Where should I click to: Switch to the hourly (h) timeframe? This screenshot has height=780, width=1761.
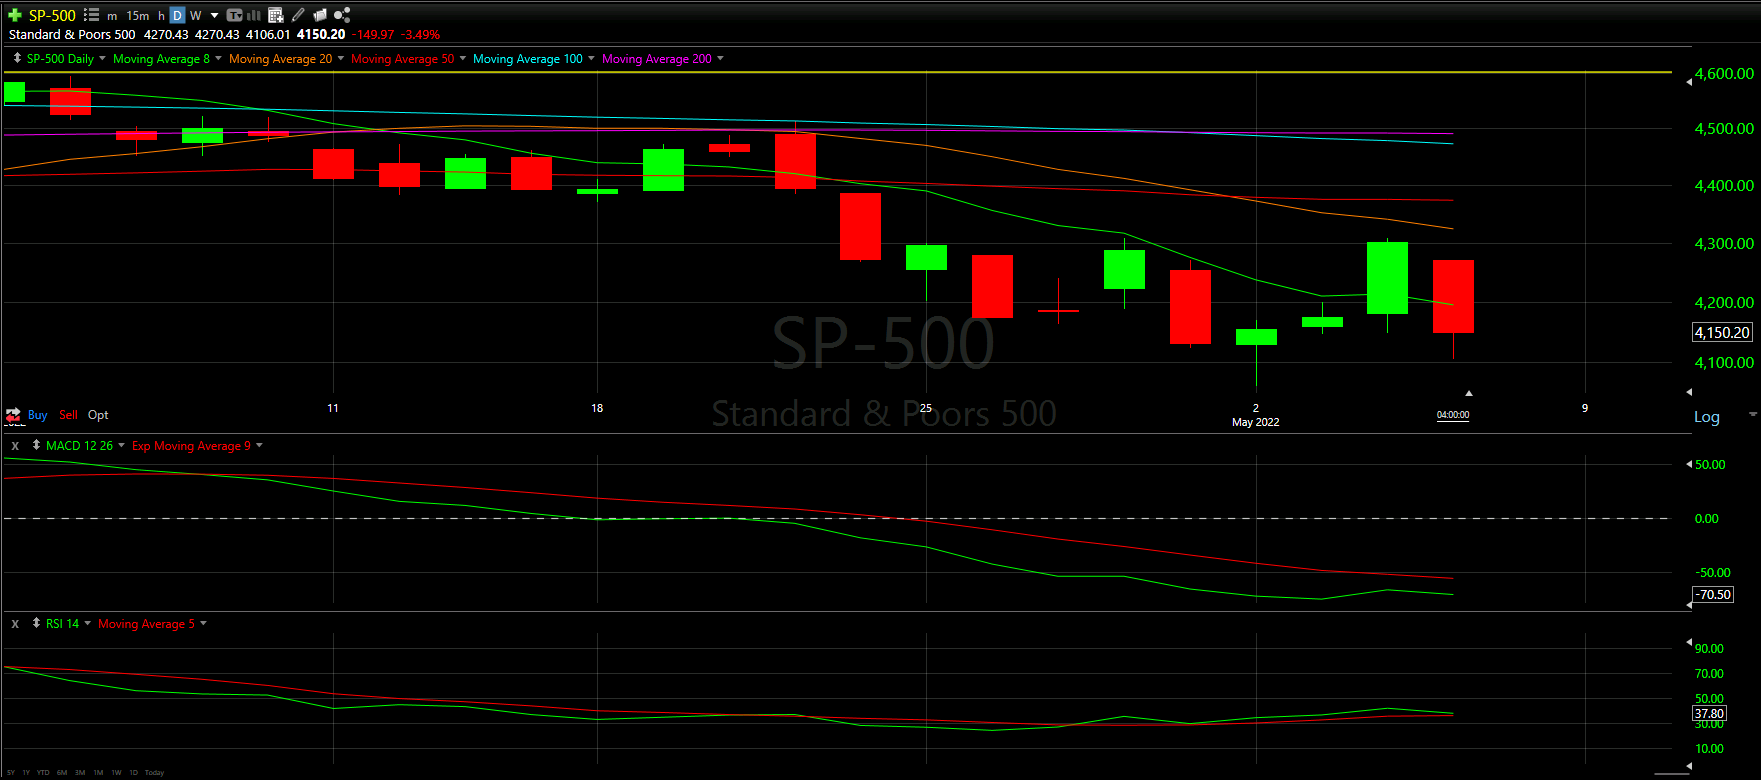pyautogui.click(x=161, y=16)
